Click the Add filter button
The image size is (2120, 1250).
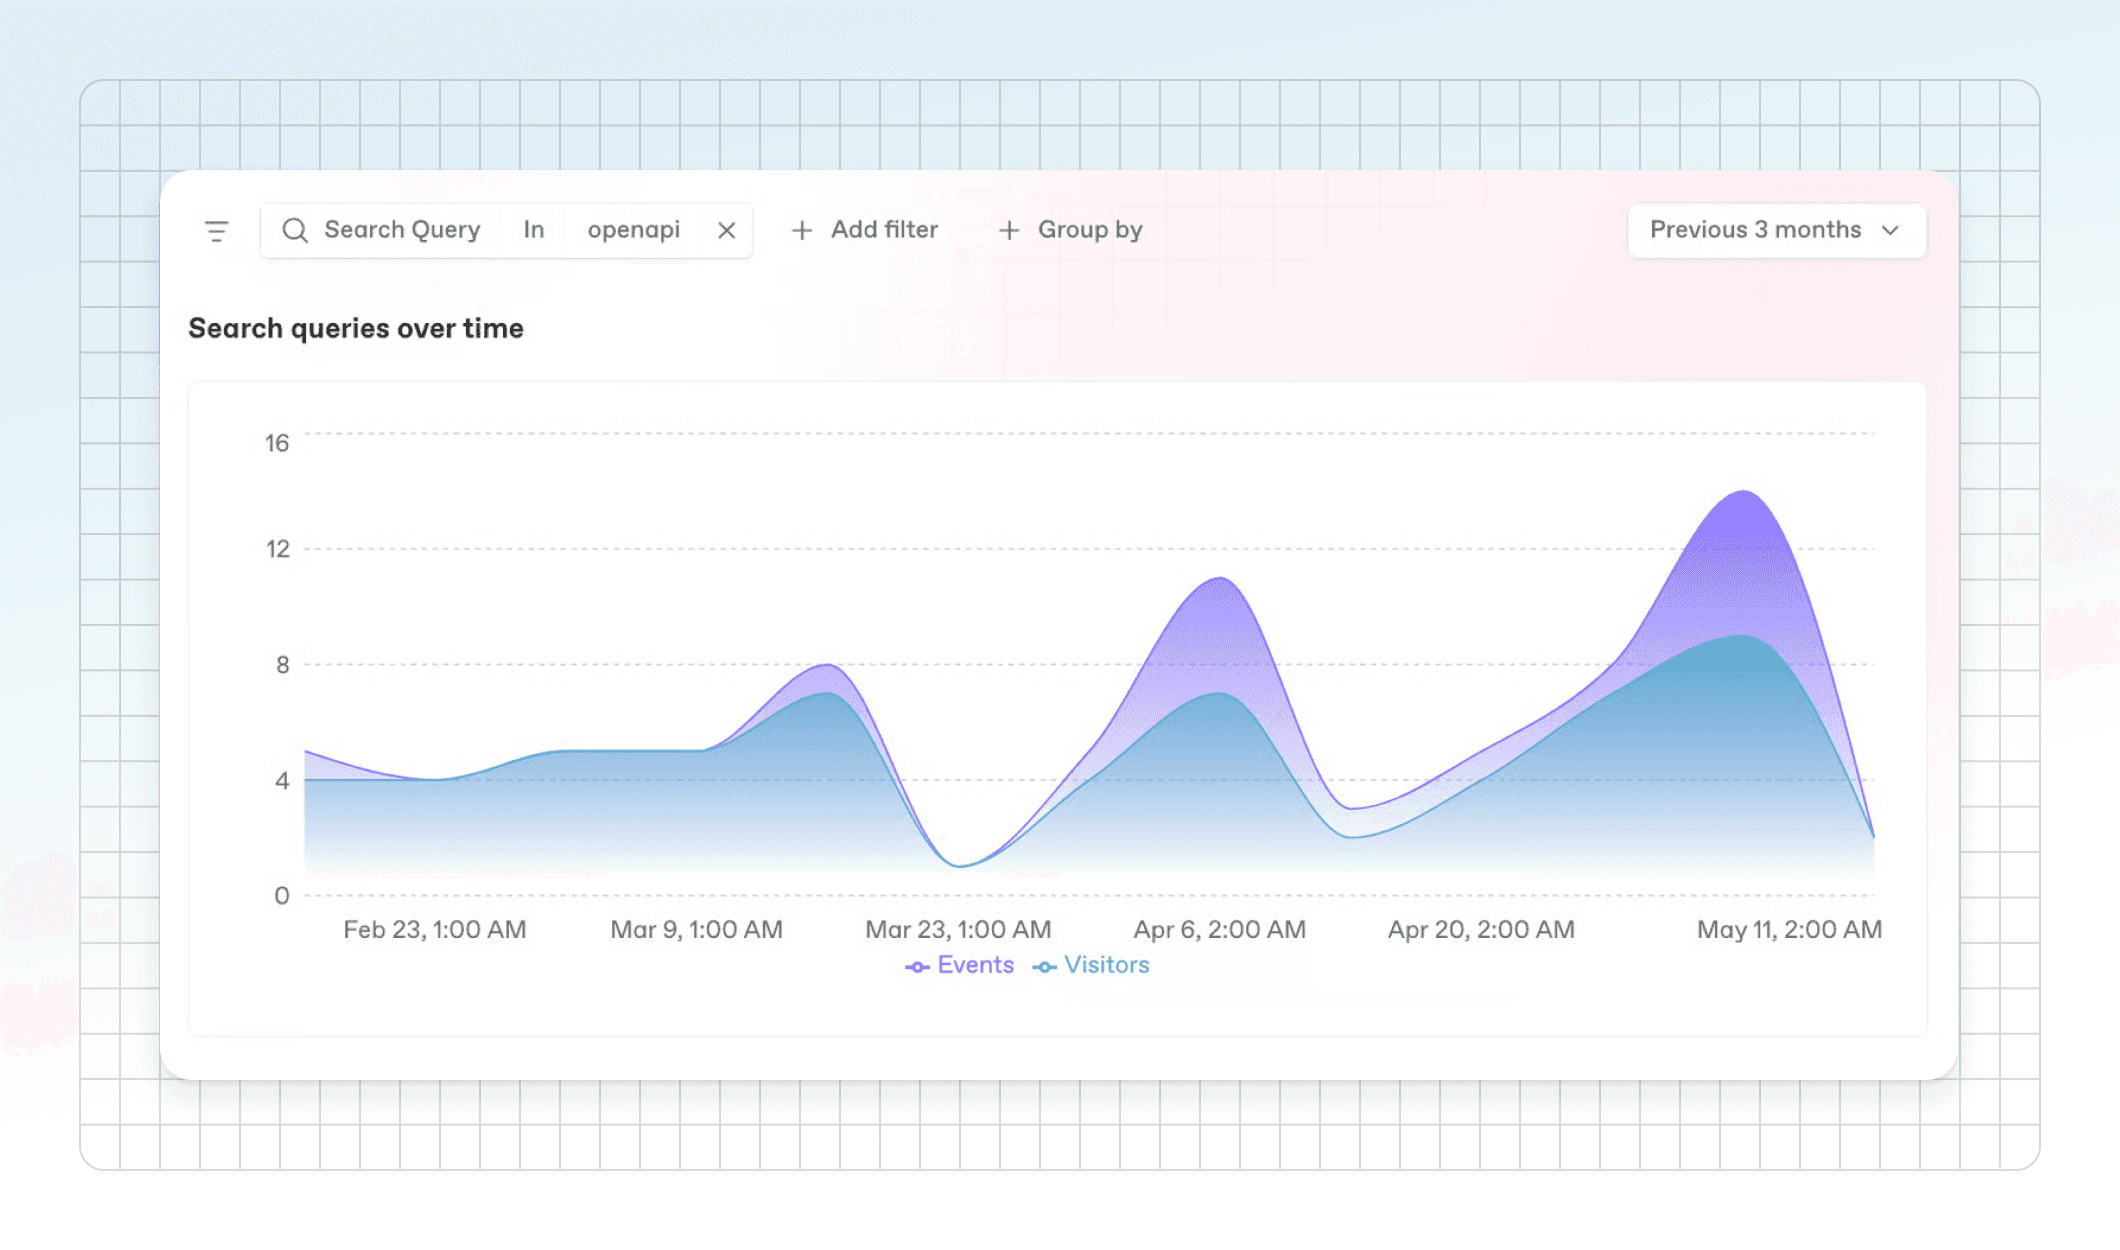pos(865,230)
